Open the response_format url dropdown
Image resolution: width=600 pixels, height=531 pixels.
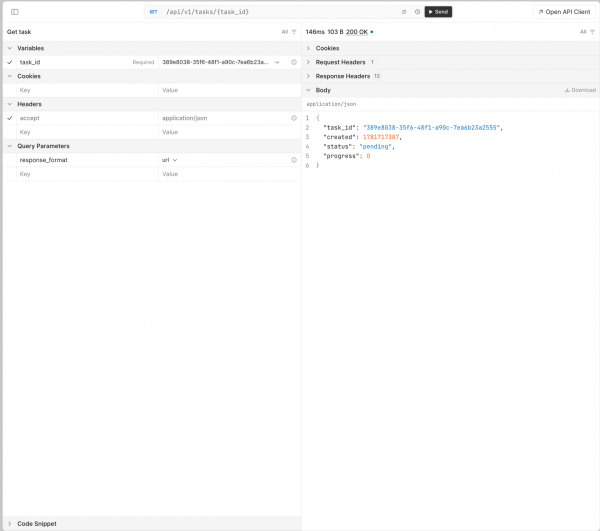click(170, 160)
